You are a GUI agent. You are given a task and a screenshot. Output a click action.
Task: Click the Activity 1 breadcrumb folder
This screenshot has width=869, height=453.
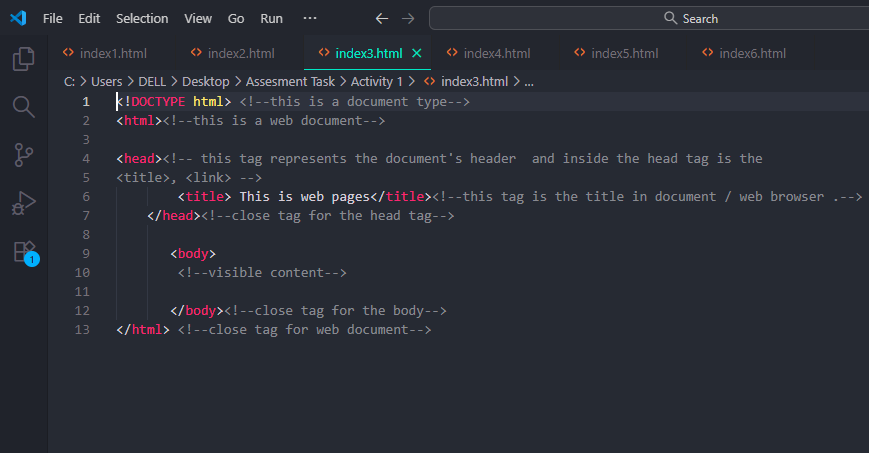[x=376, y=81]
